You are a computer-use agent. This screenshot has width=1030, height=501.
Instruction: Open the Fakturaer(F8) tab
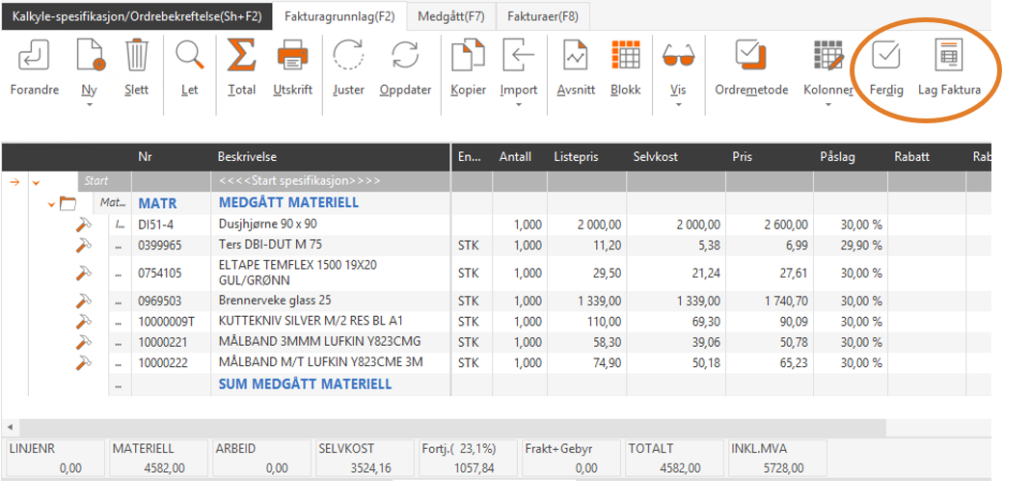click(543, 16)
